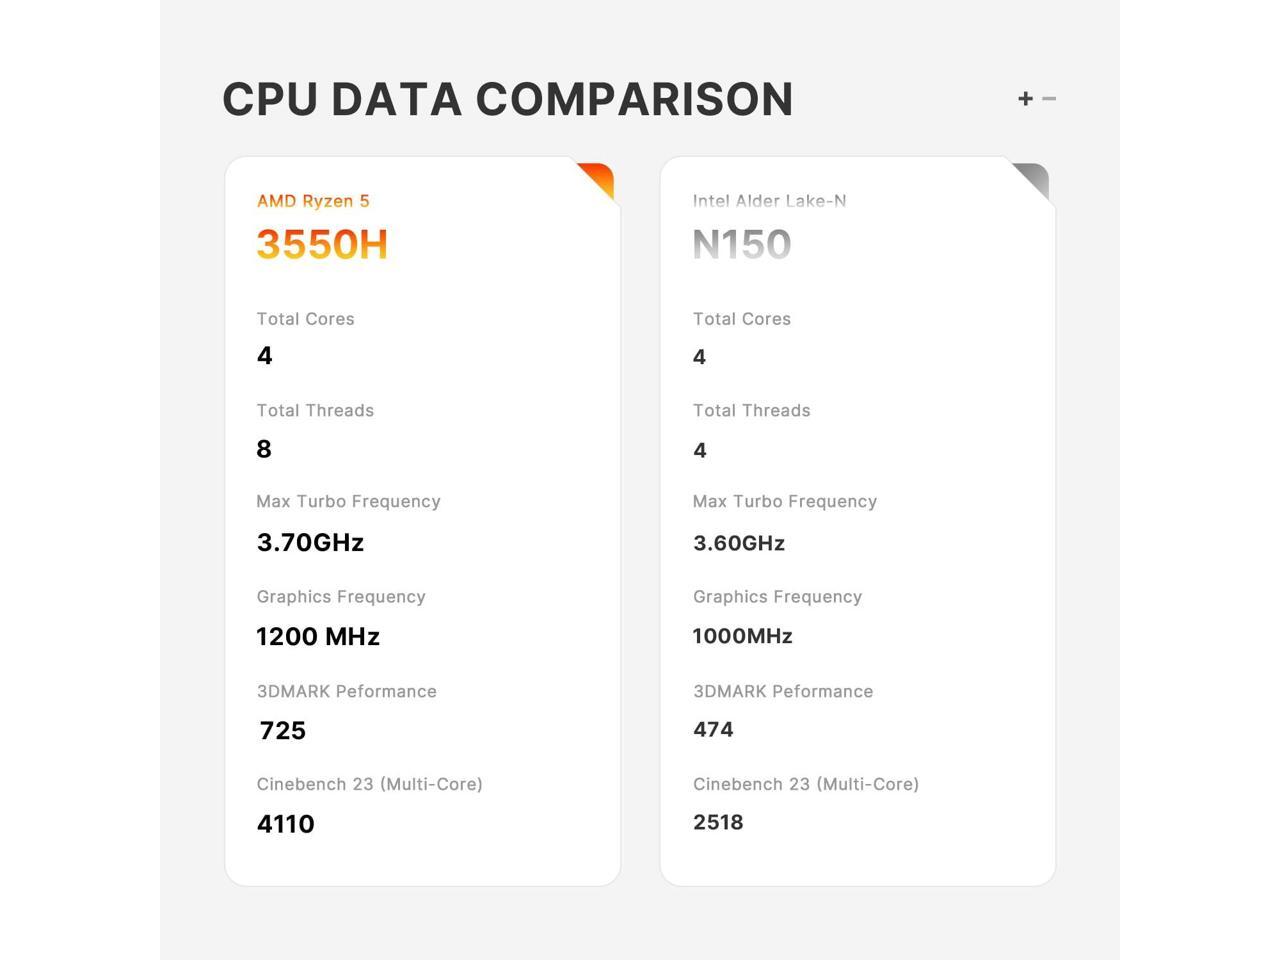Select the 2518 Cinebench 23 score
The height and width of the screenshot is (960, 1280).
coord(718,822)
